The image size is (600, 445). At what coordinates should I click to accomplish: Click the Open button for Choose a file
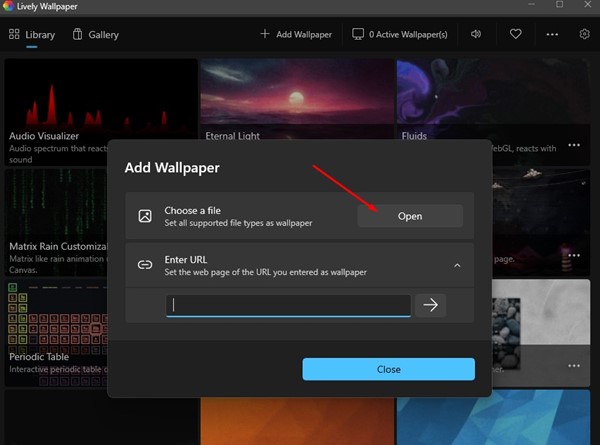pyautogui.click(x=410, y=216)
